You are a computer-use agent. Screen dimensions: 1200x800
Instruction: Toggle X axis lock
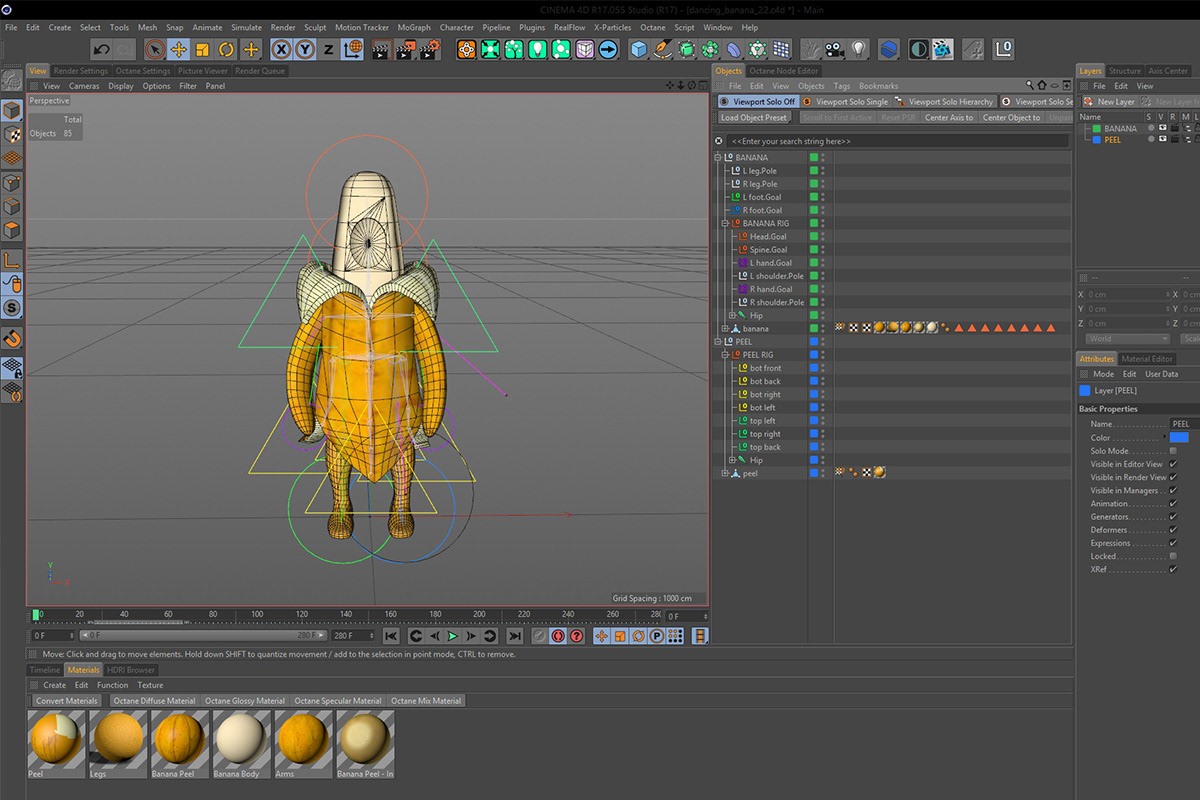coord(281,49)
